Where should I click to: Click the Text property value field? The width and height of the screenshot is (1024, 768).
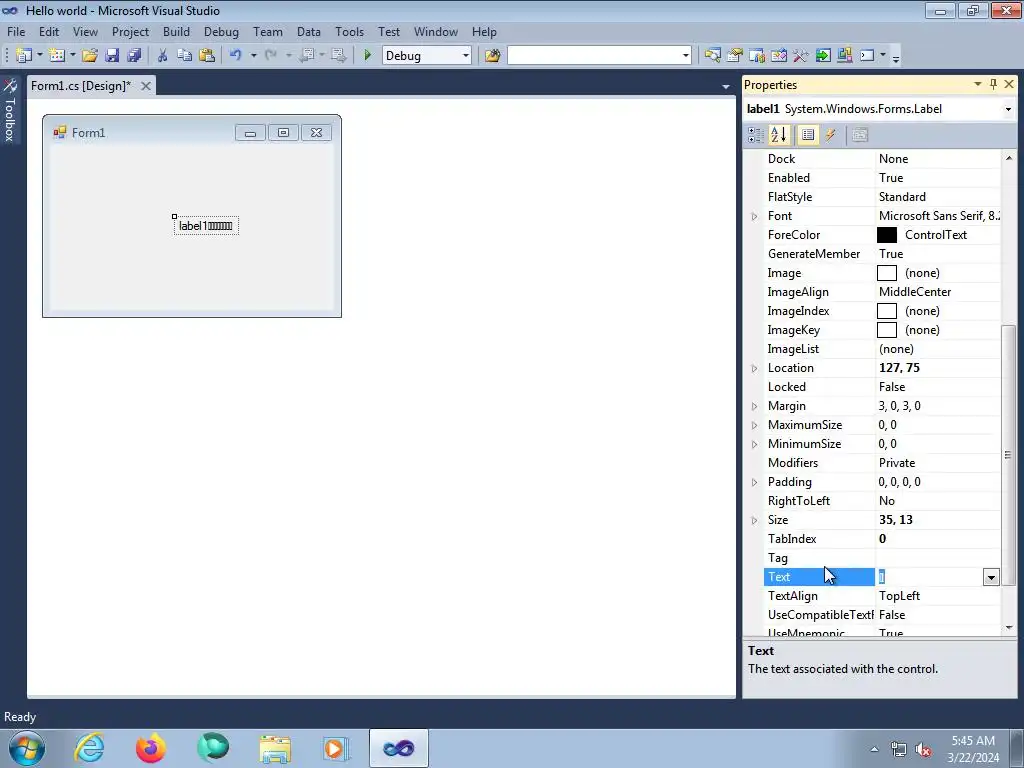[929, 577]
